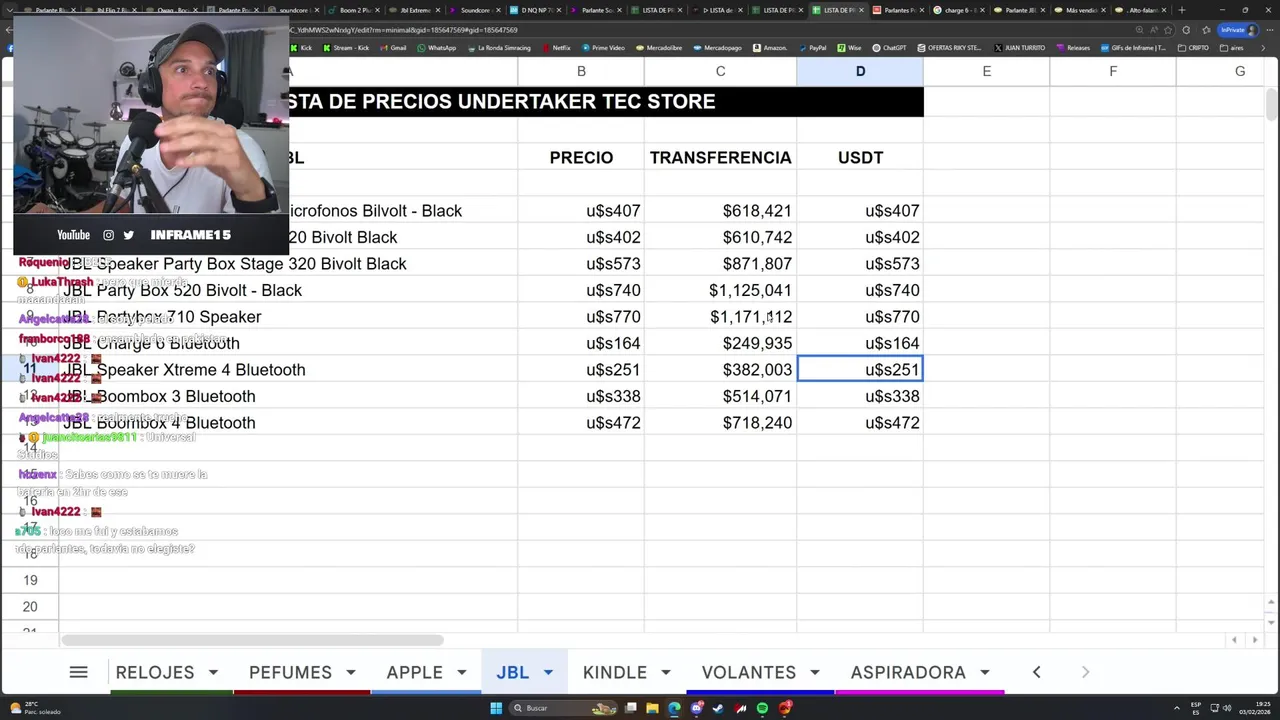Image resolution: width=1280 pixels, height=720 pixels.
Task: Switch to the ASPIRADORA sheet
Action: [908, 672]
